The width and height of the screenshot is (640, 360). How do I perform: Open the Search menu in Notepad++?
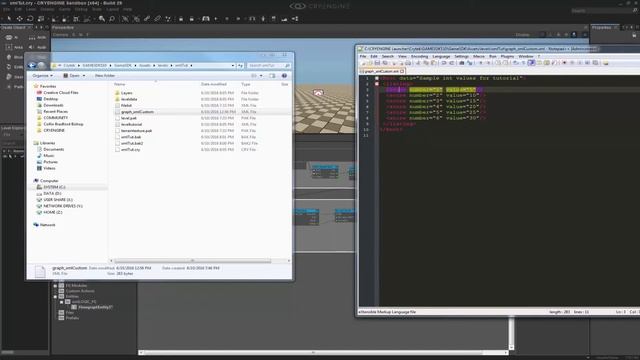[388, 56]
